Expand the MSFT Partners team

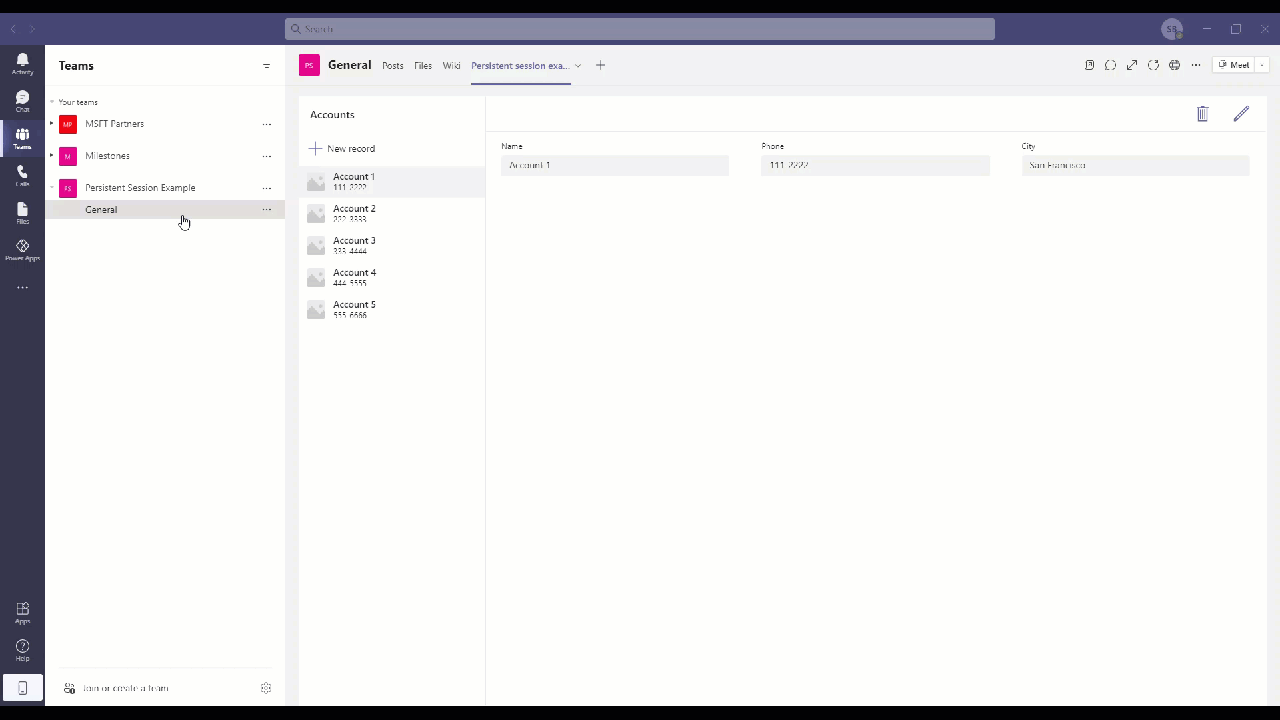52,124
